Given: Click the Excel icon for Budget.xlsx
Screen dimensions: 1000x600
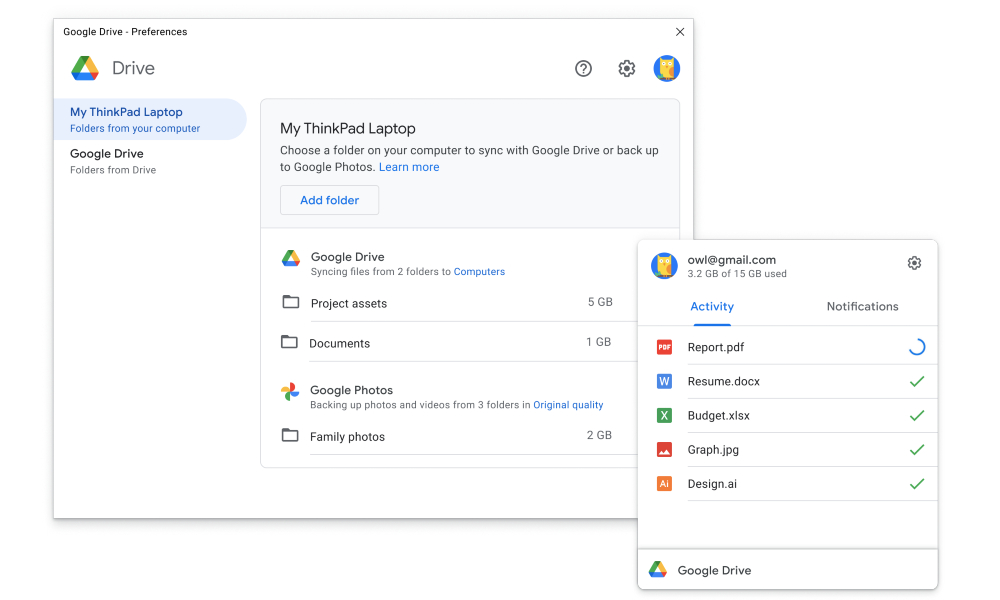Looking at the screenshot, I should 664,415.
